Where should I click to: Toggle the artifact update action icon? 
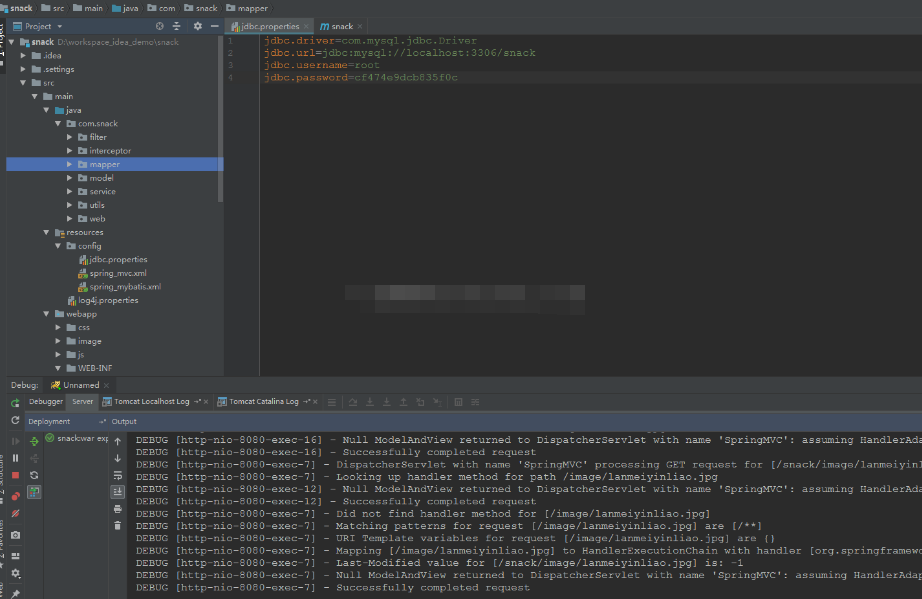tap(34, 492)
